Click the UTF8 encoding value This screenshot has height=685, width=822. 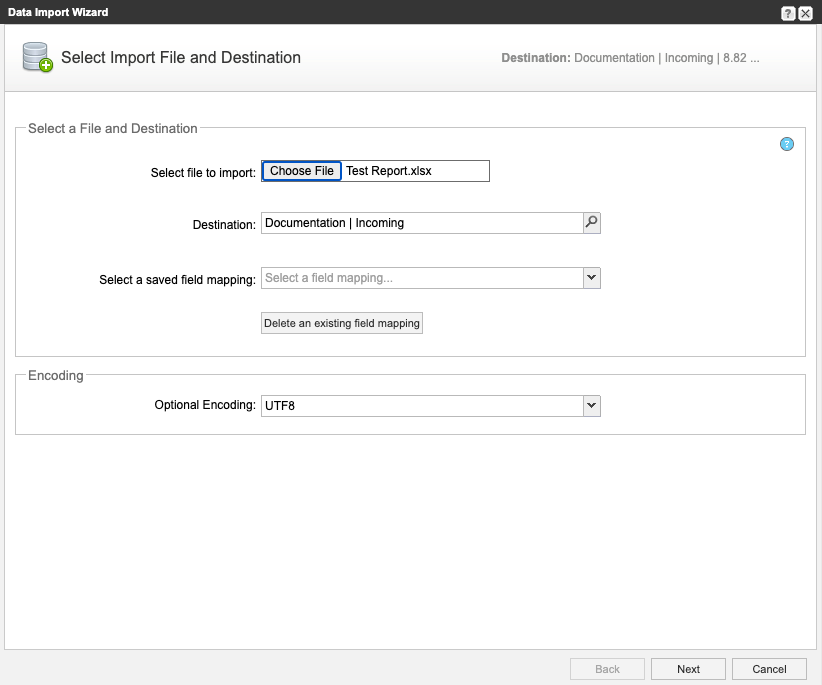[280, 406]
